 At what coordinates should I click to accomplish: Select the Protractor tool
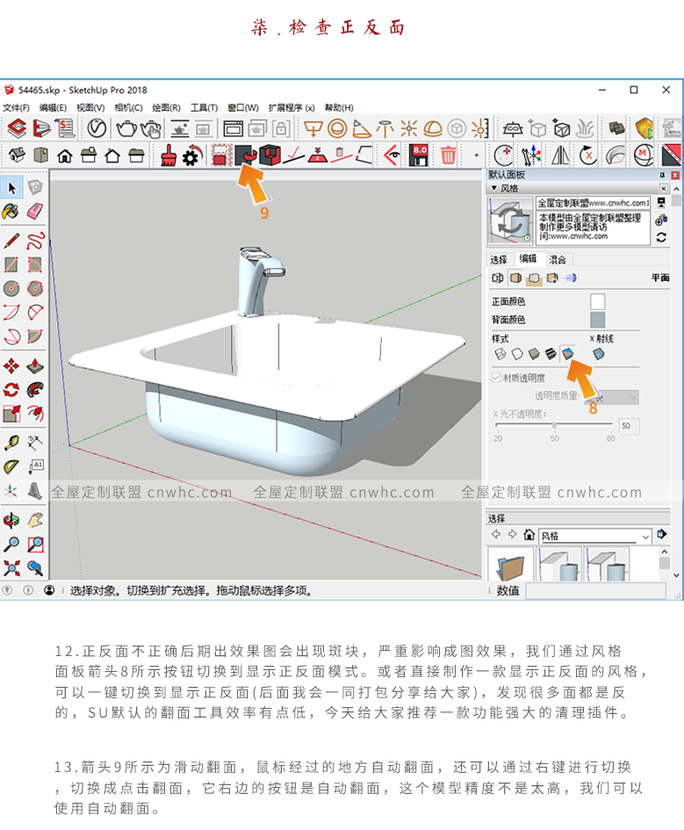point(11,466)
